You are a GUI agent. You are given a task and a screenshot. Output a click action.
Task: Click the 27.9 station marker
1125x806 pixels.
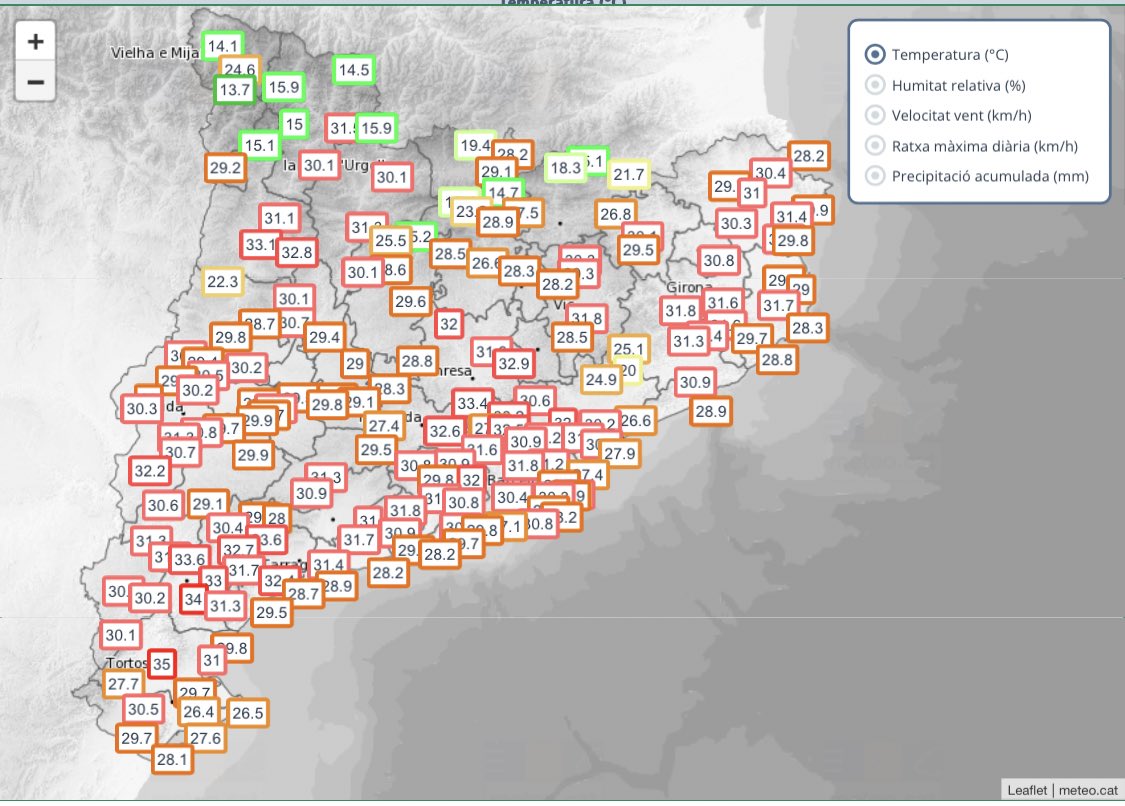click(619, 453)
